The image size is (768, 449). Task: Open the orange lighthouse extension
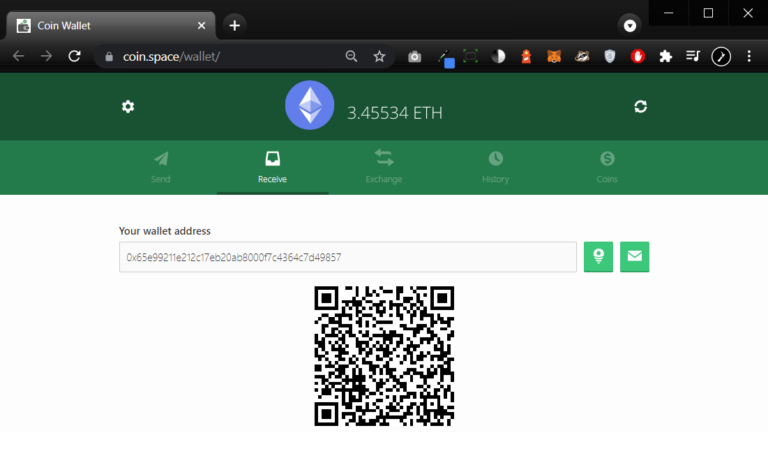pos(526,56)
